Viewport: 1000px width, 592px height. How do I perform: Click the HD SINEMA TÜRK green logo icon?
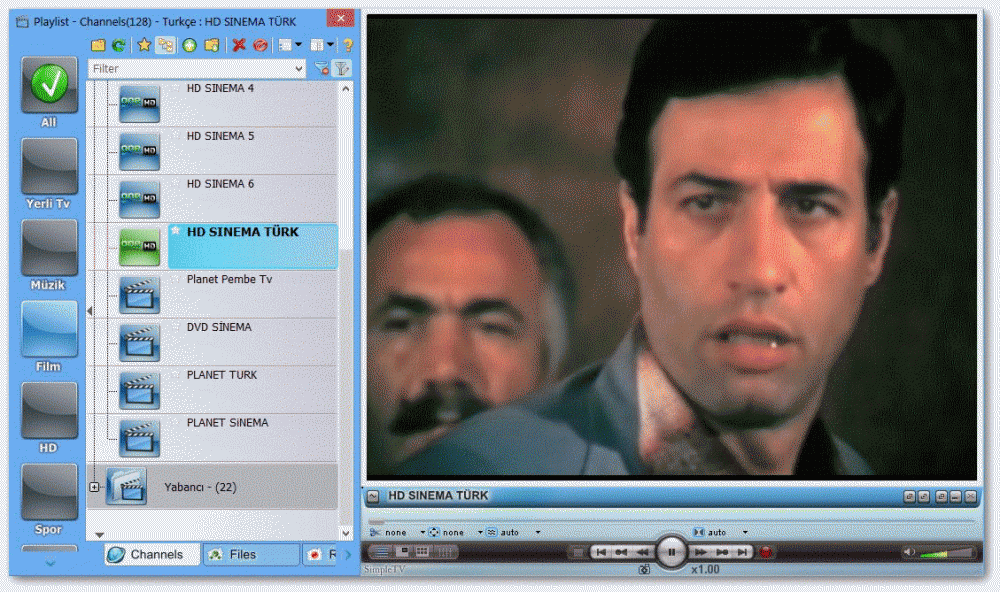(x=139, y=247)
